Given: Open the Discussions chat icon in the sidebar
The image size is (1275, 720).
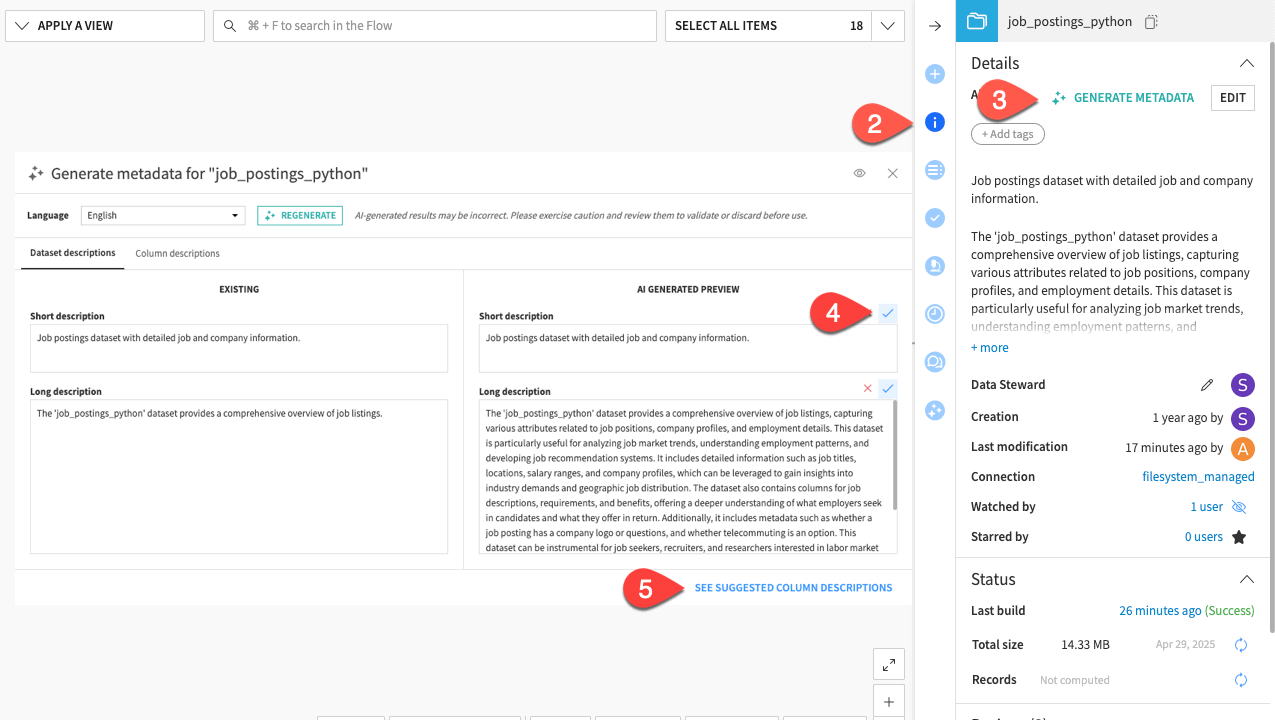Looking at the screenshot, I should tap(934, 362).
